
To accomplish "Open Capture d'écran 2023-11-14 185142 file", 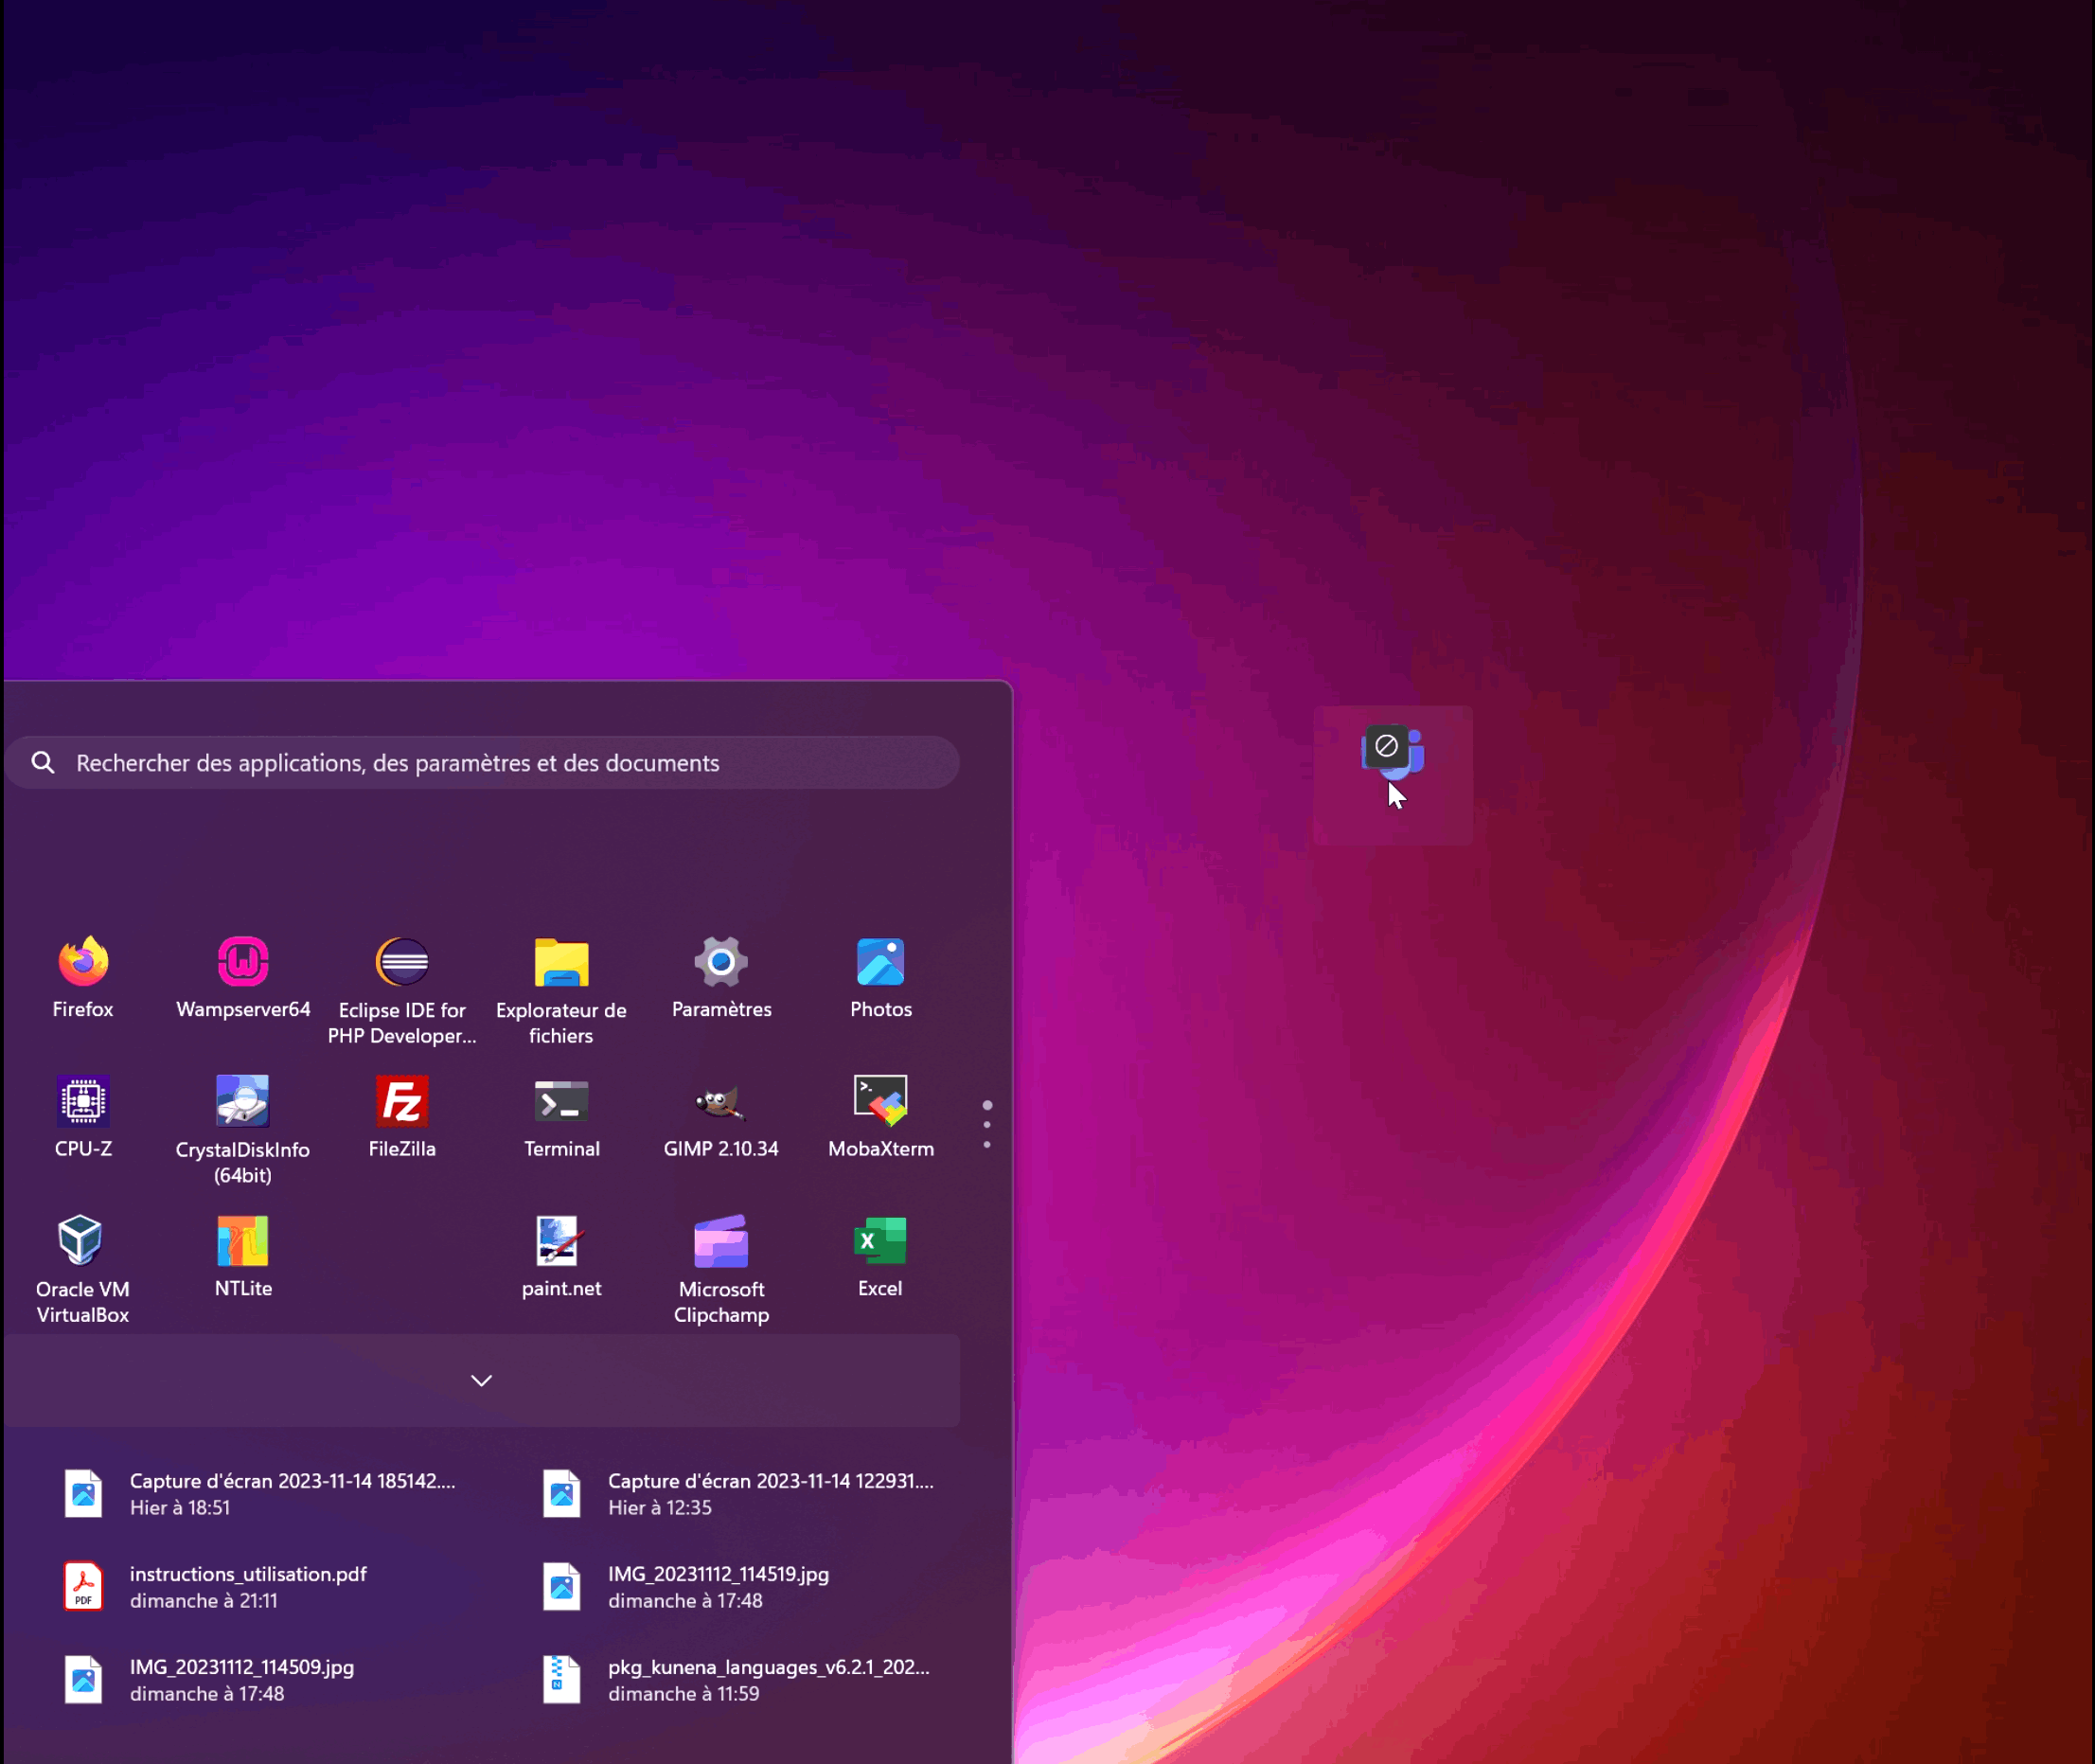I will [261, 1494].
